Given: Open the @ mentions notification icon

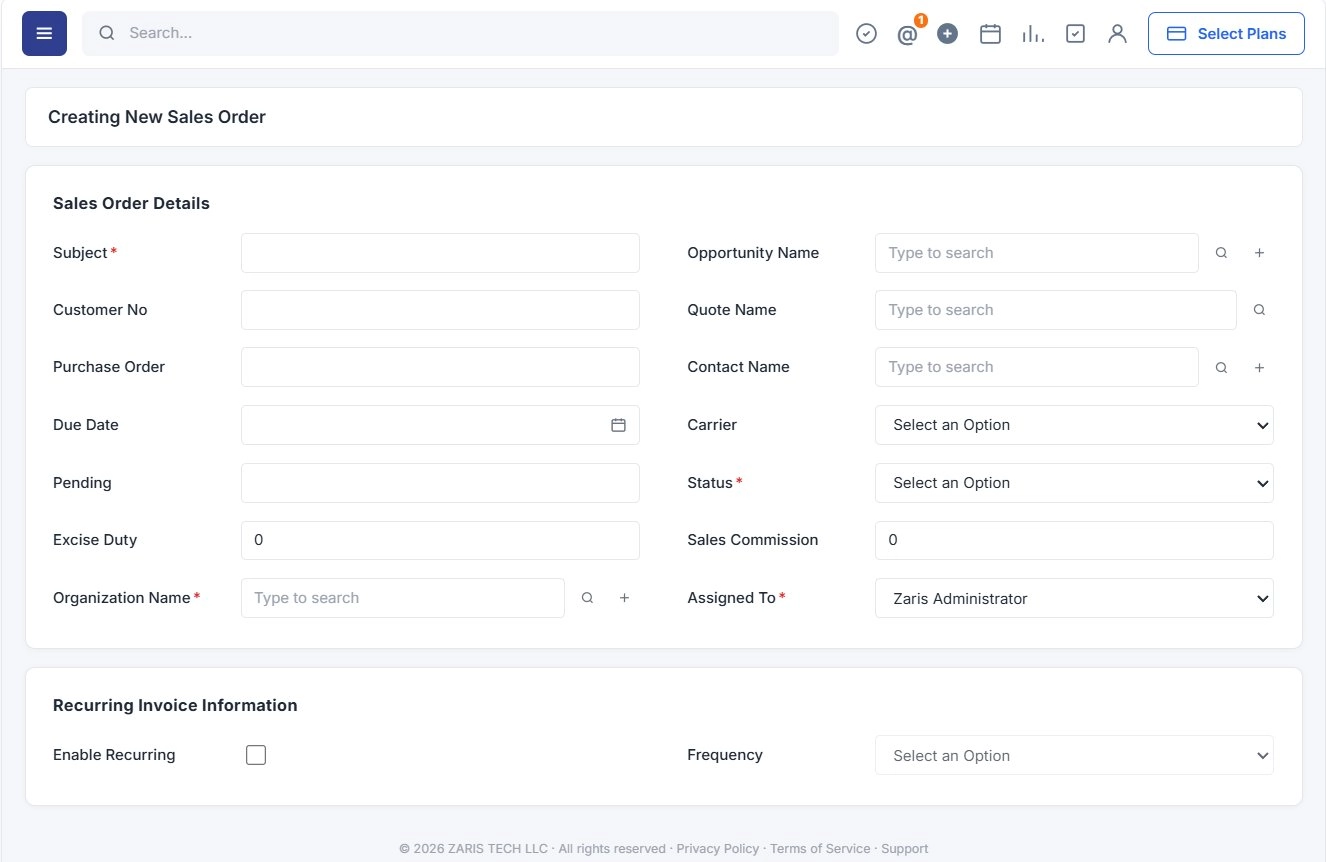Looking at the screenshot, I should click(907, 35).
